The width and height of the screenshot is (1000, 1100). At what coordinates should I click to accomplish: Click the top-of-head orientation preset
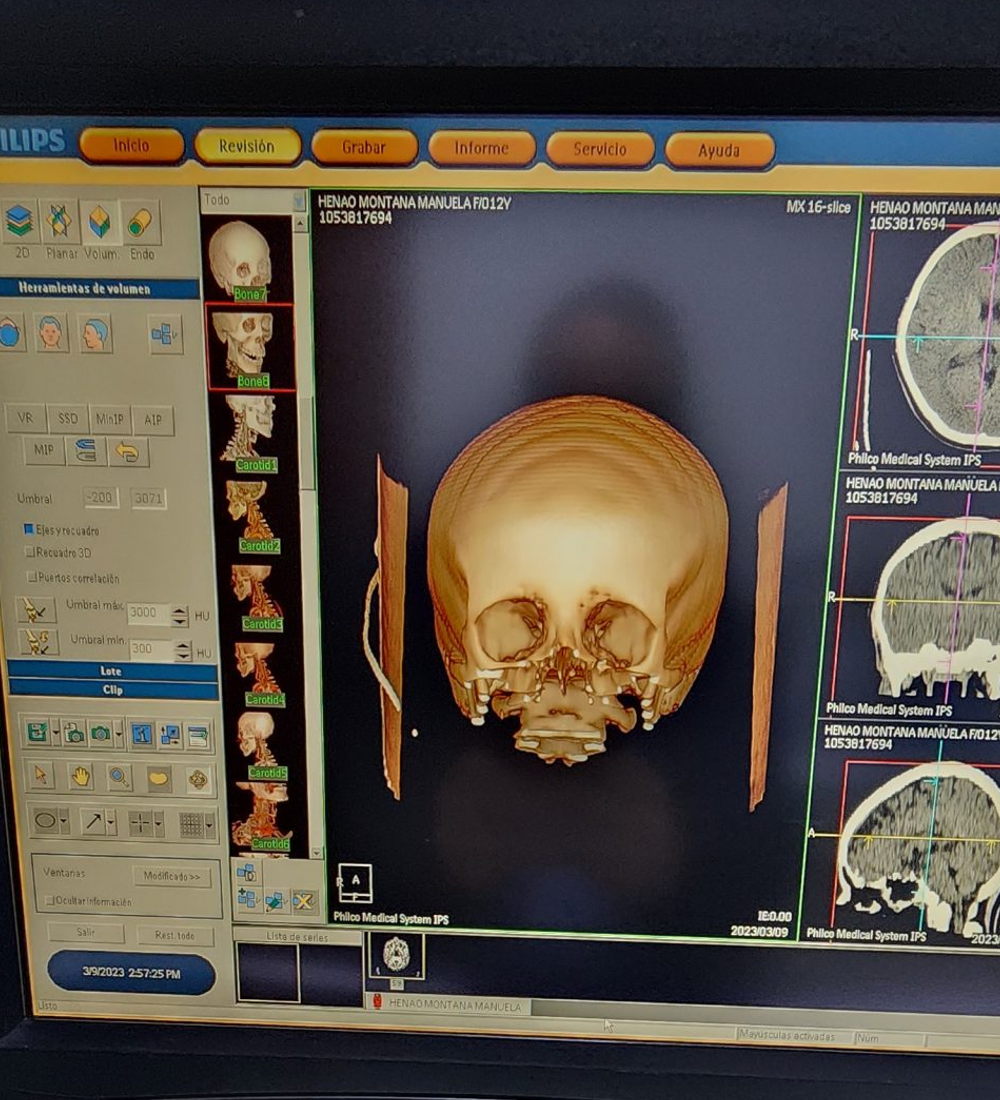[10, 332]
